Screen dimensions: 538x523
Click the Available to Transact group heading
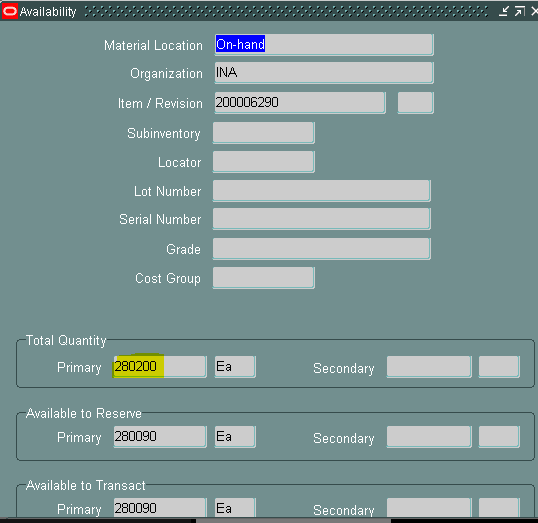point(86,485)
